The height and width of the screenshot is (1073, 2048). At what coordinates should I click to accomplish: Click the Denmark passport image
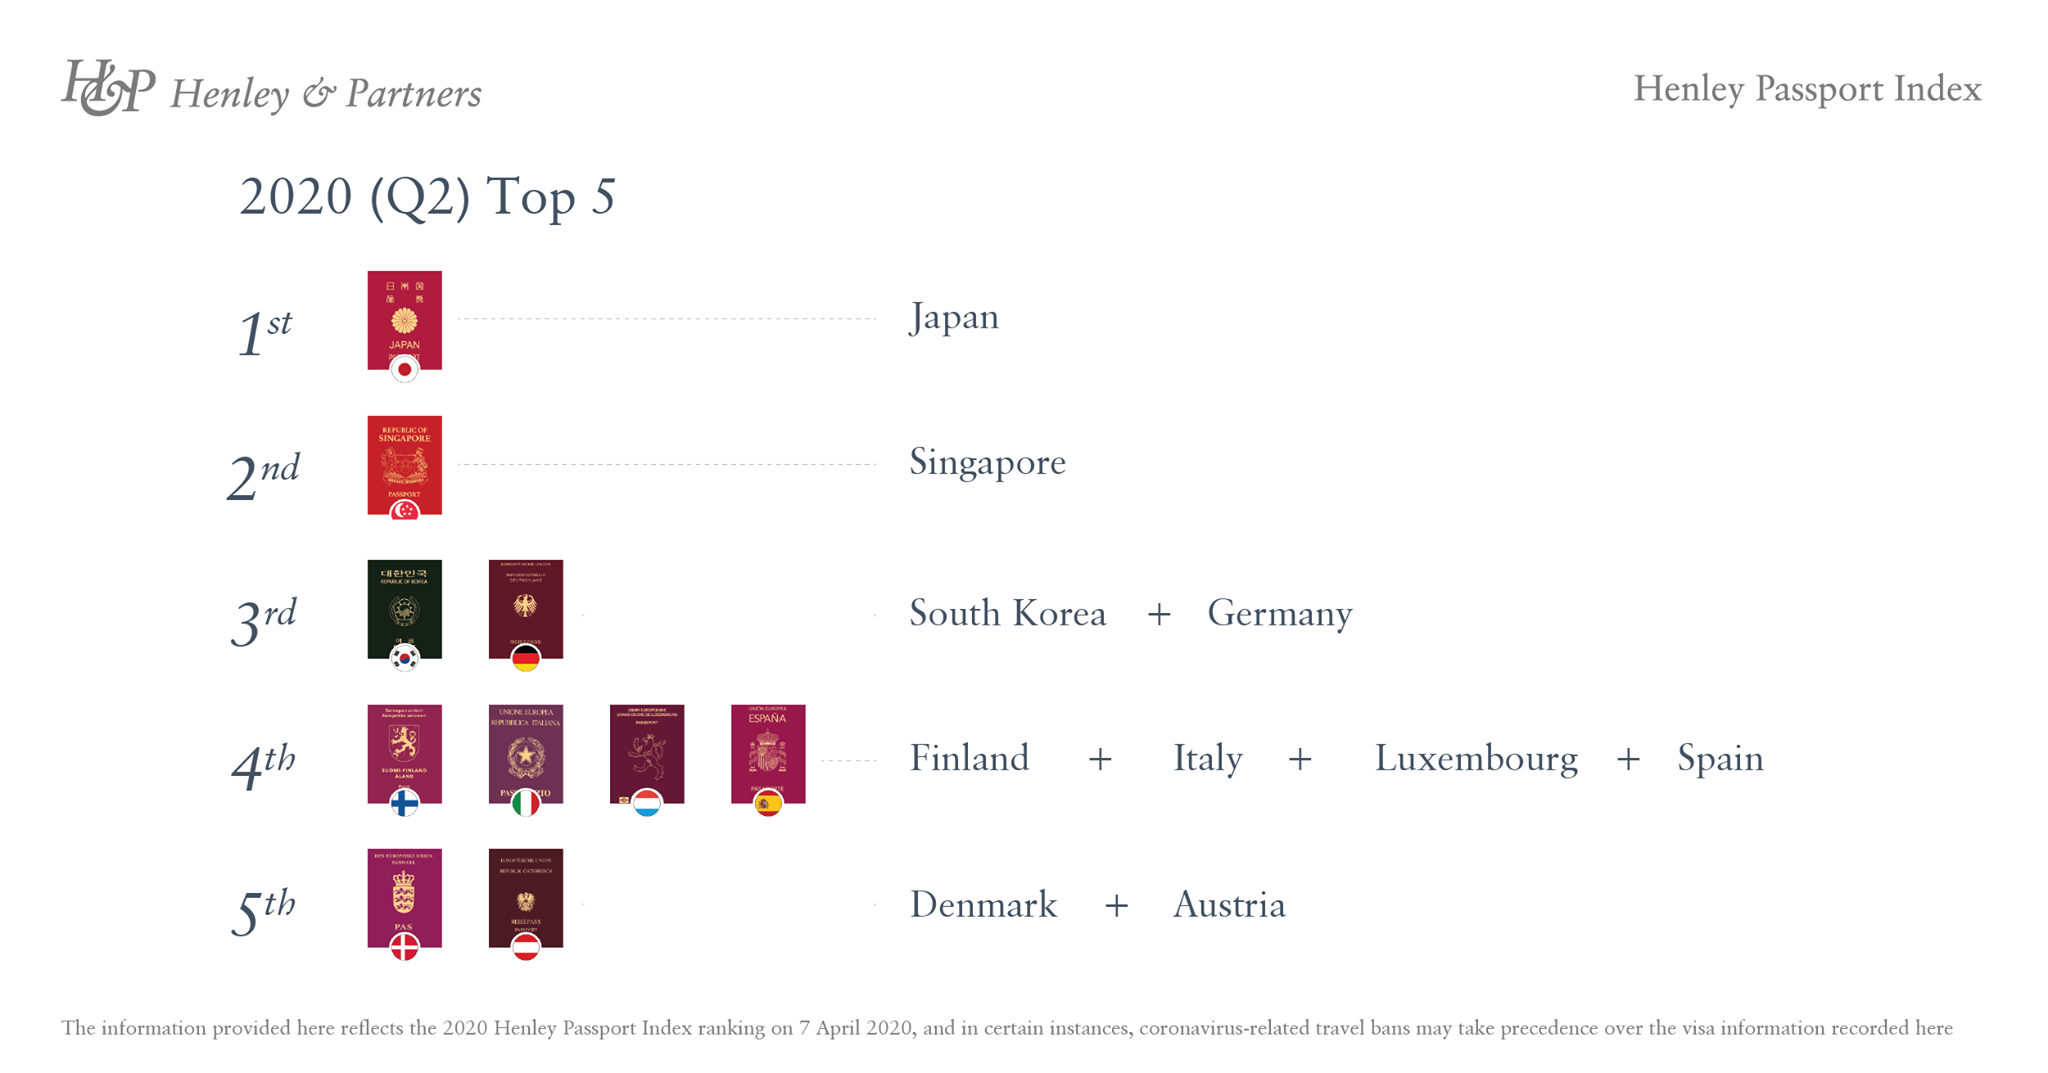(x=404, y=898)
